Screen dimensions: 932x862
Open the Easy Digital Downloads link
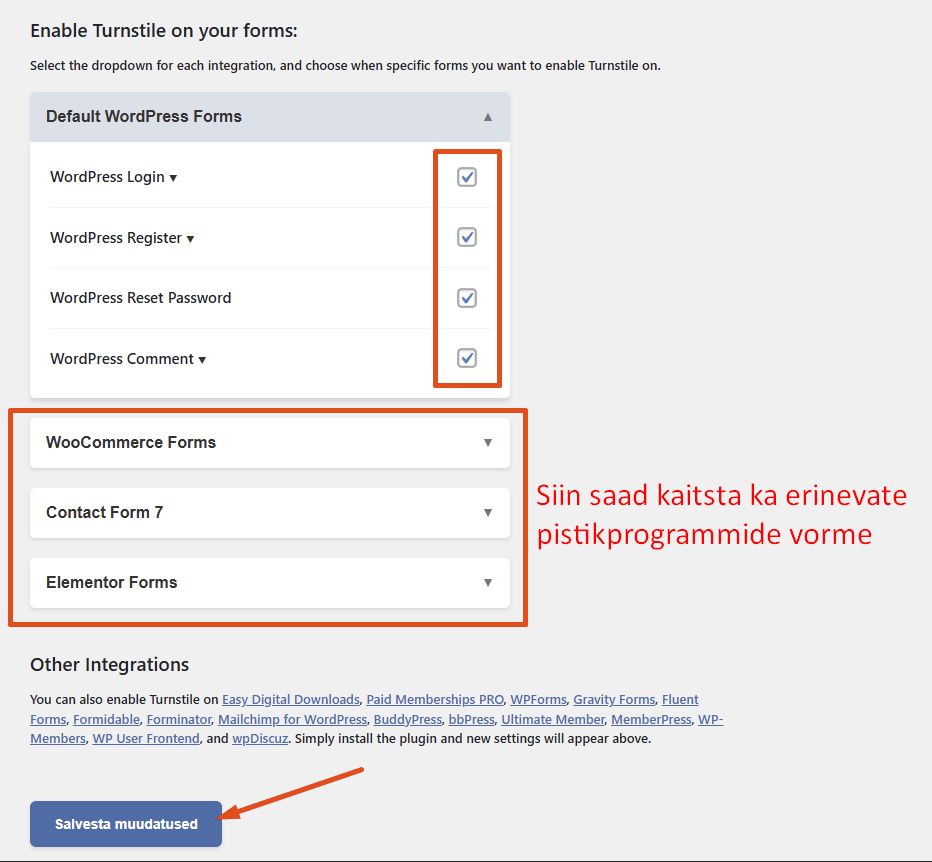pos(290,700)
